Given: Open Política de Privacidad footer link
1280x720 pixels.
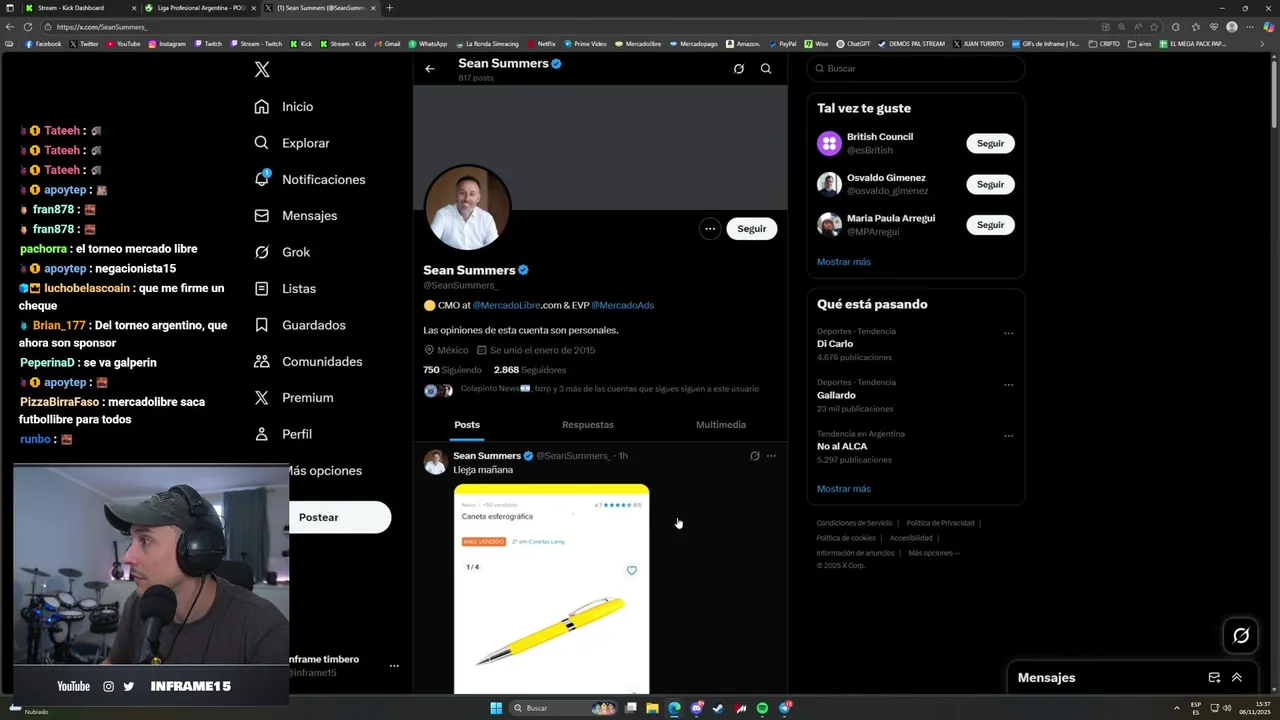Looking at the screenshot, I should [940, 523].
